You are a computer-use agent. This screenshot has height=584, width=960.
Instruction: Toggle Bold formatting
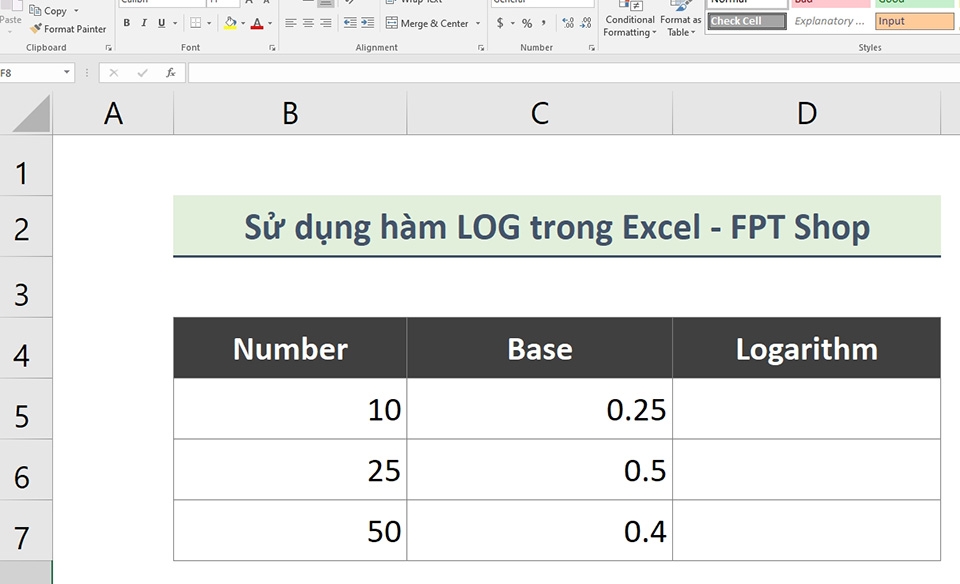(127, 23)
